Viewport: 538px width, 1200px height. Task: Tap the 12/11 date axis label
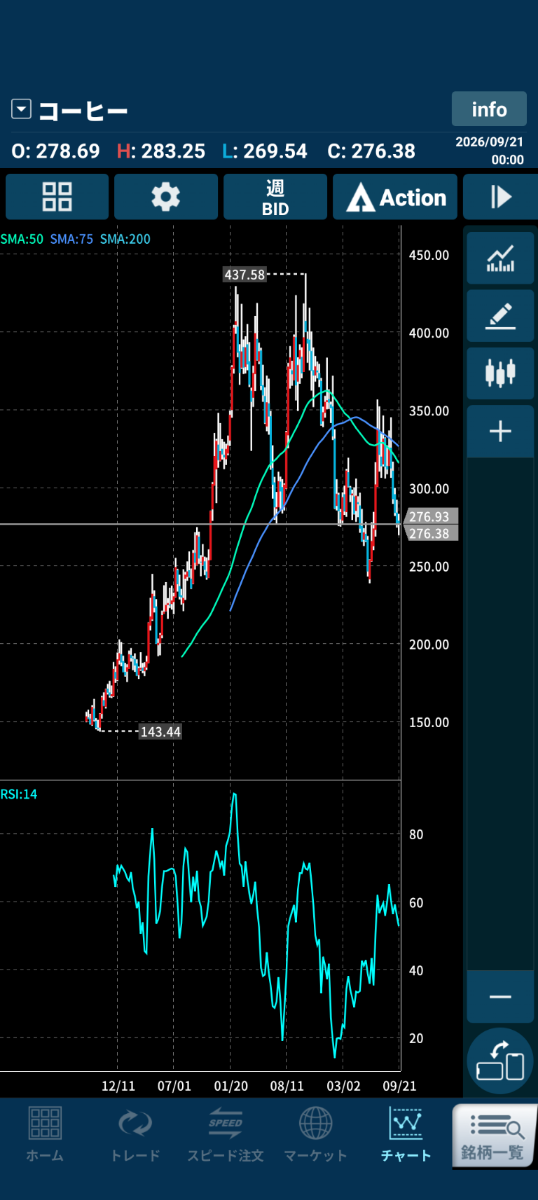[119, 1084]
